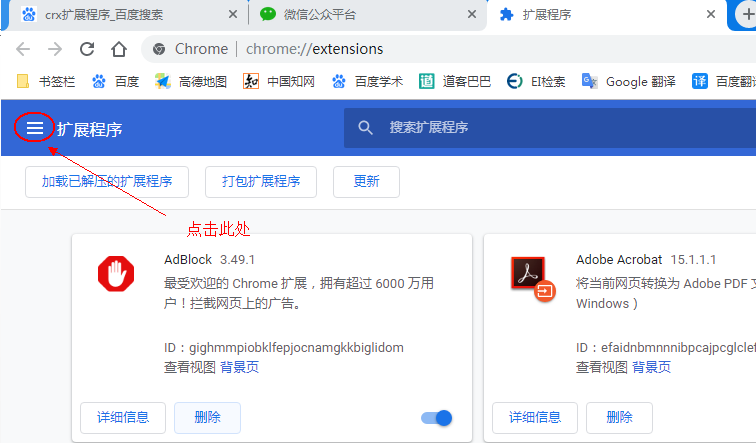756x443 pixels.
Task: Open the 道客巴巴 bookmark
Action: 455,81
